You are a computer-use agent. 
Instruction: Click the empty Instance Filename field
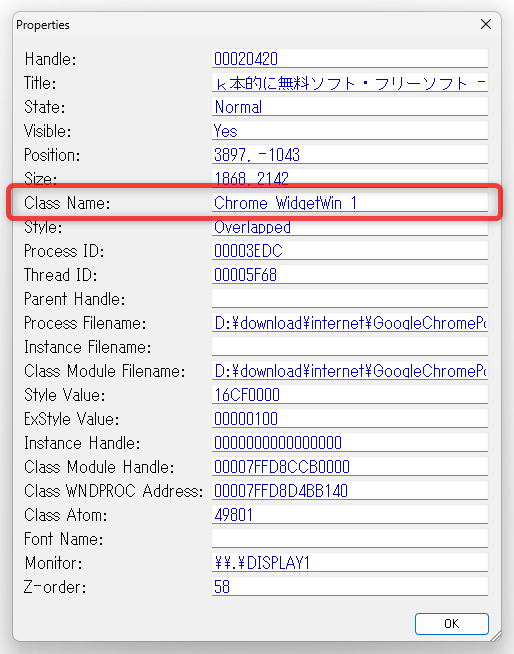pos(350,347)
